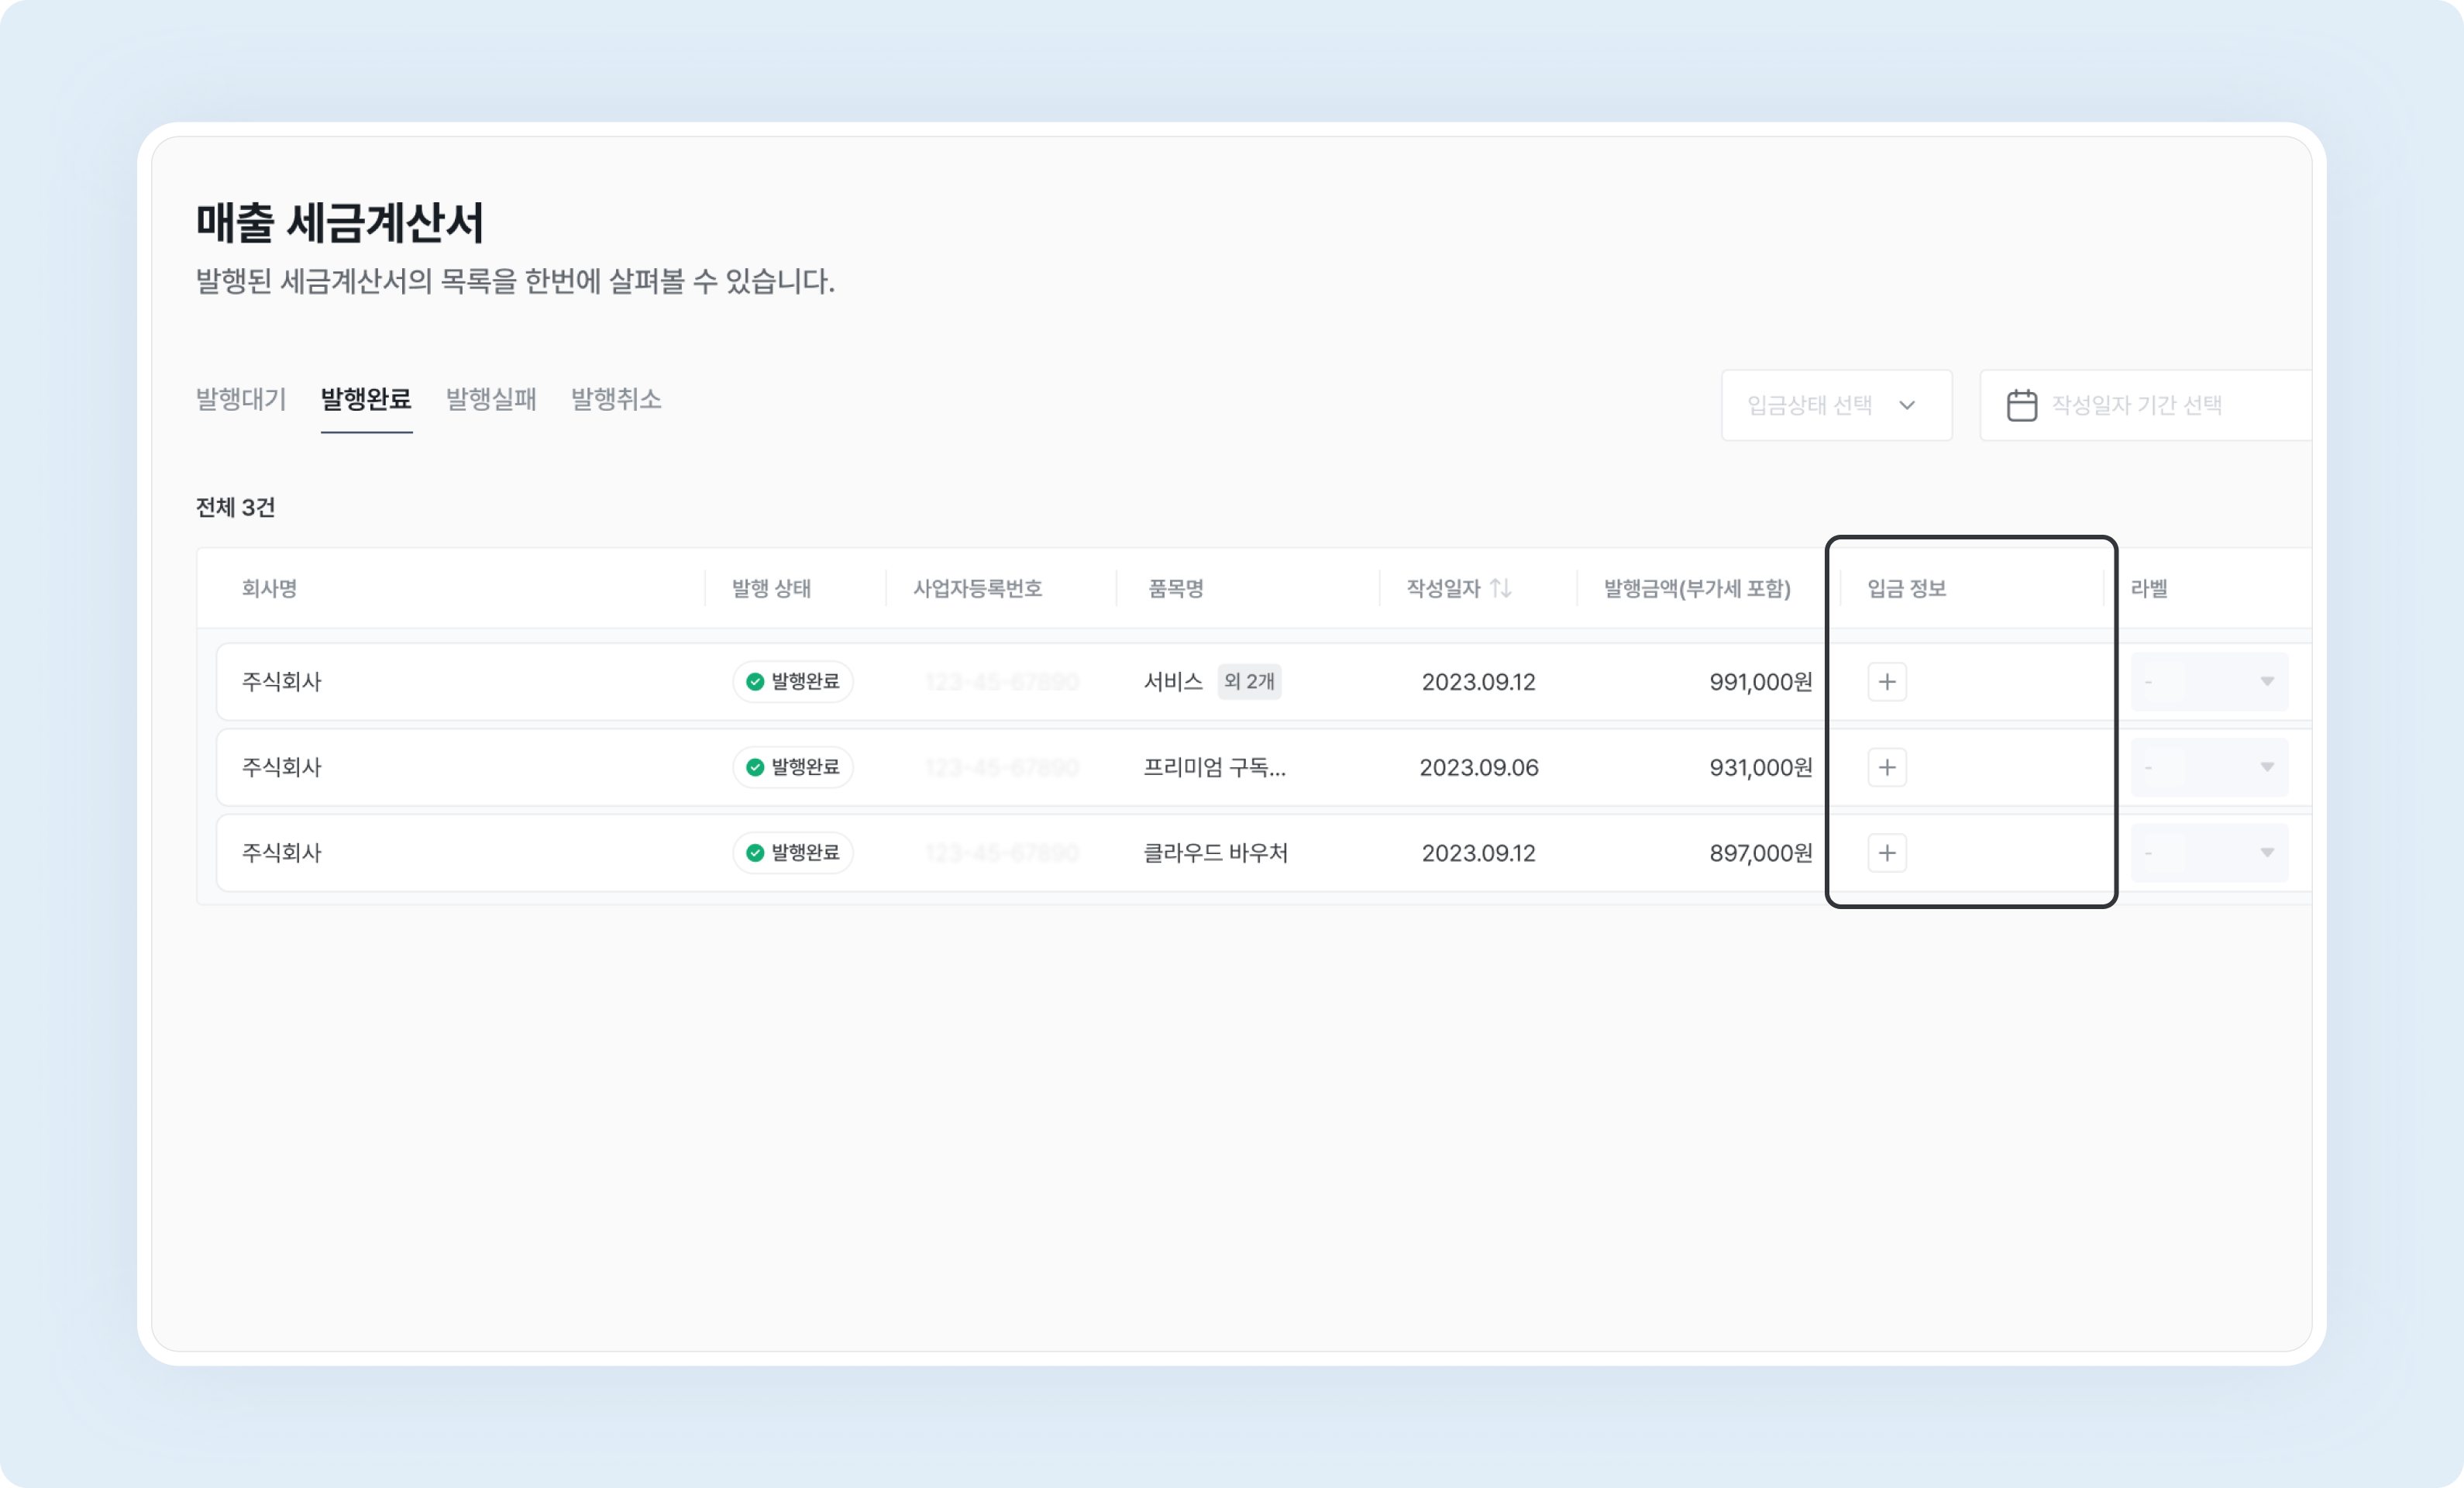Open the 입금상태 선택 dropdown
This screenshot has height=1488, width=2464.
coord(1837,405)
